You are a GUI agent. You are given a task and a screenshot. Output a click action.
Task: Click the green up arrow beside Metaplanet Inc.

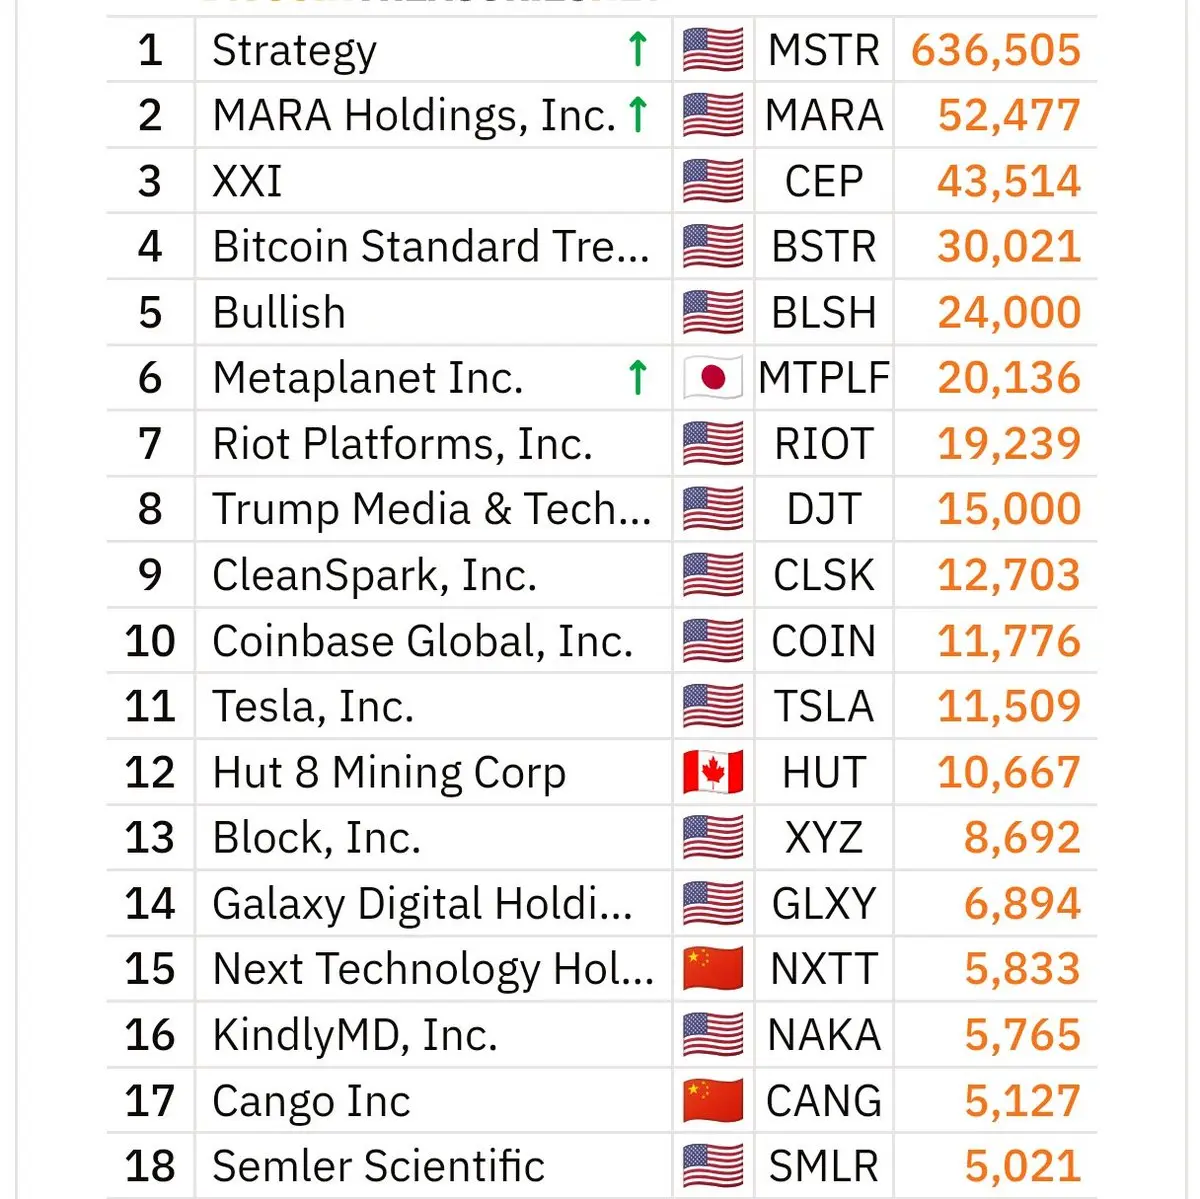[637, 378]
